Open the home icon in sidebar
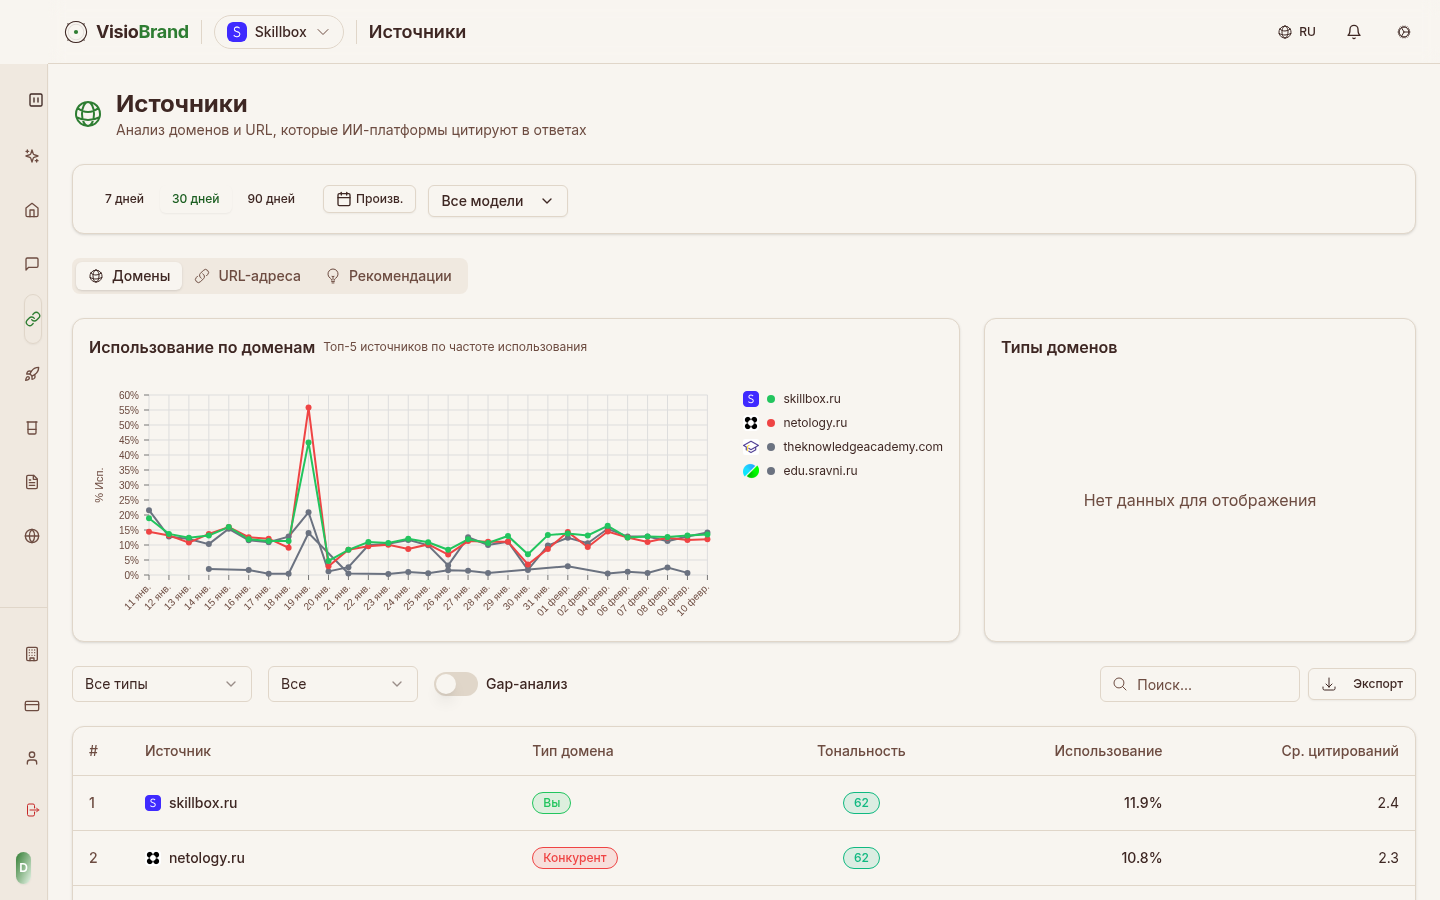 coord(32,210)
